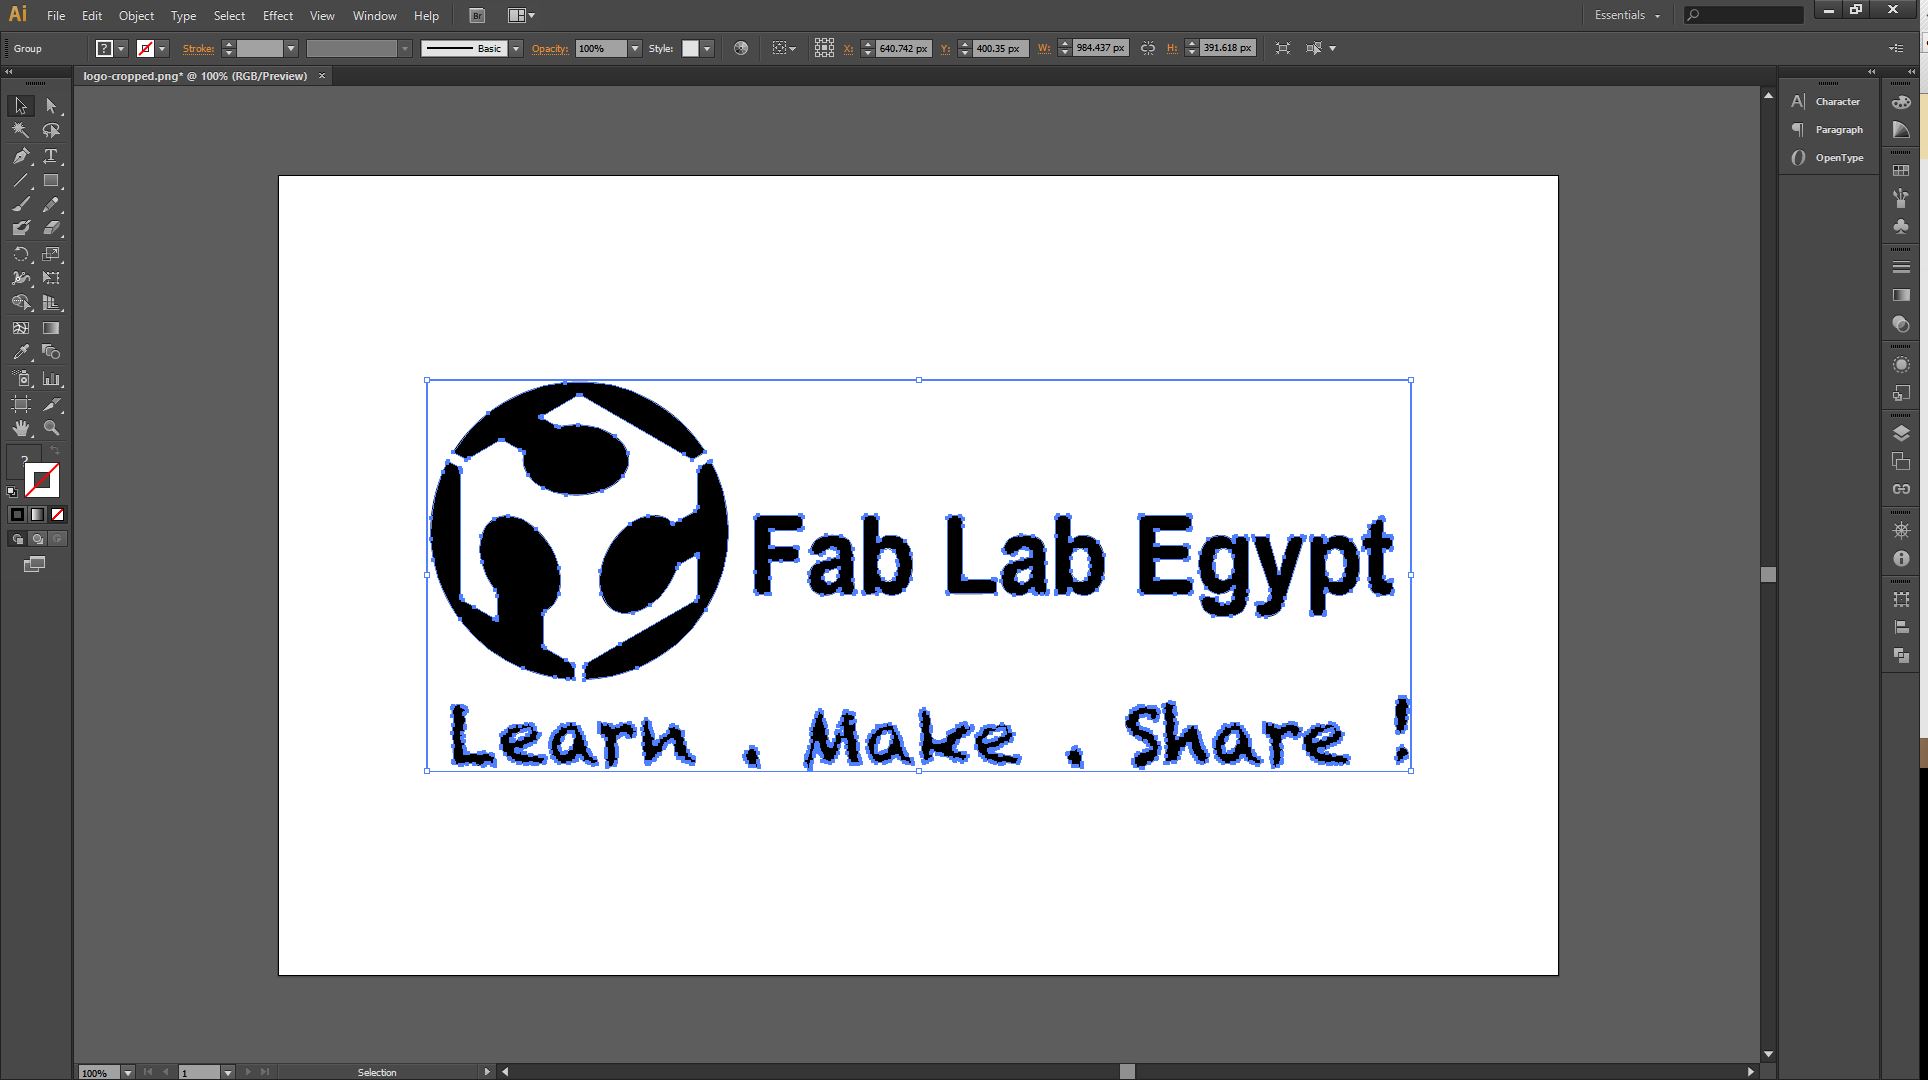Open the stroke color dropdown
The width and height of the screenshot is (1928, 1080).
click(x=162, y=48)
